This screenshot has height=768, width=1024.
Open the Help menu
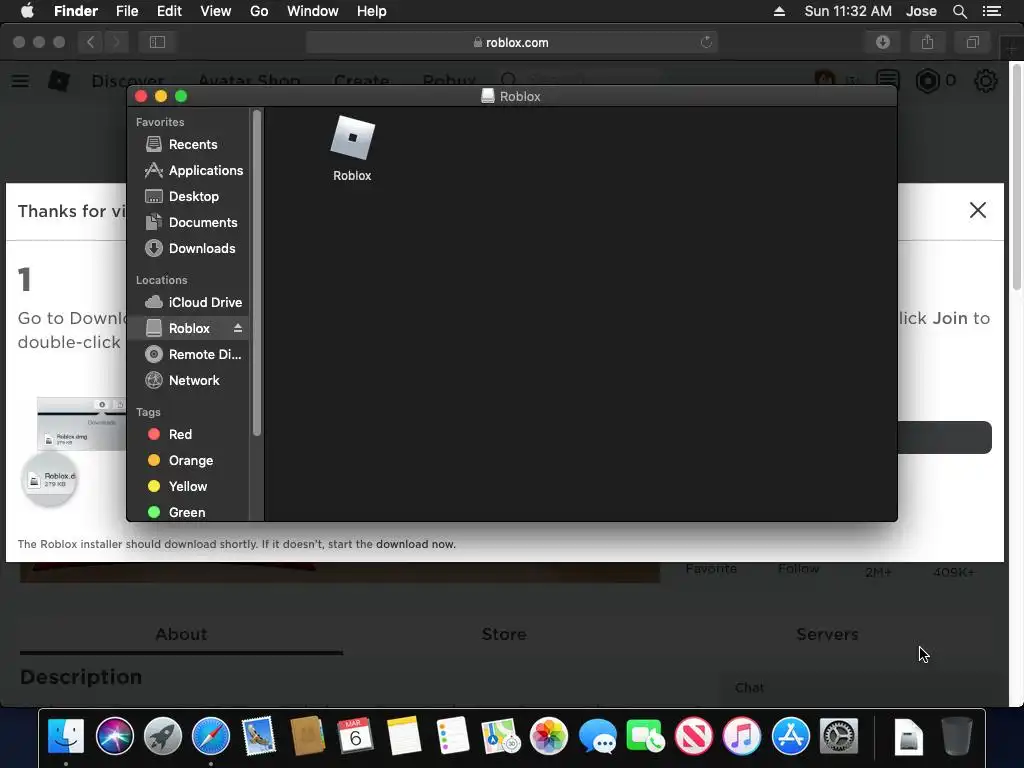pos(372,11)
